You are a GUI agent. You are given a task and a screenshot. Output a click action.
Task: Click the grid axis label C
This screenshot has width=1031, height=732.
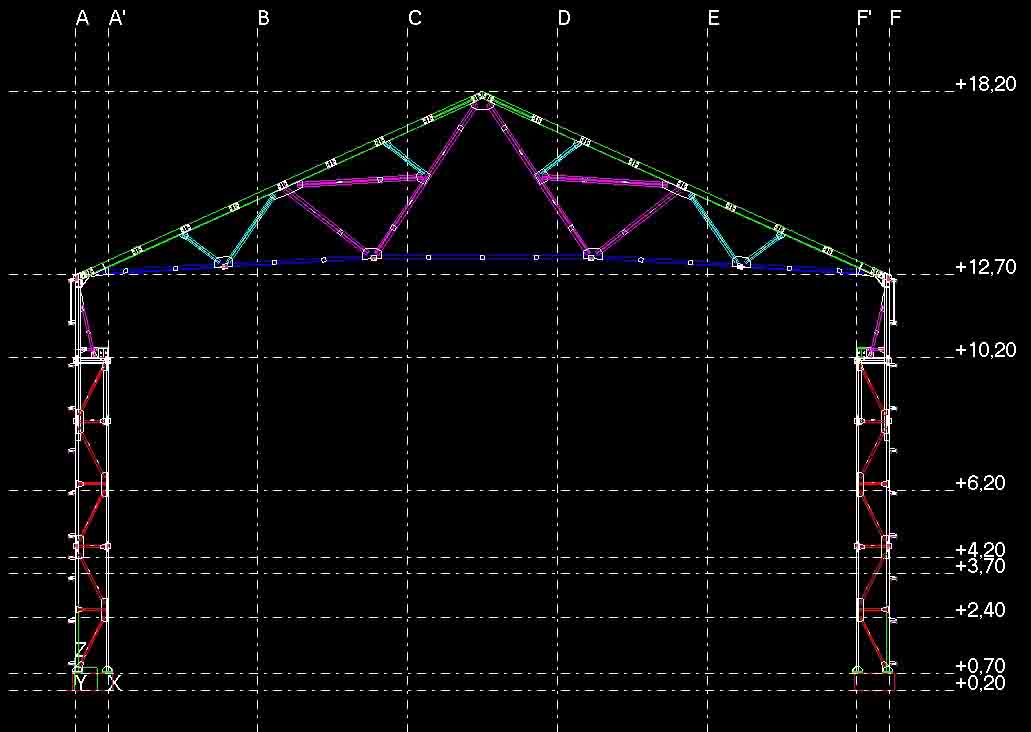pos(414,18)
